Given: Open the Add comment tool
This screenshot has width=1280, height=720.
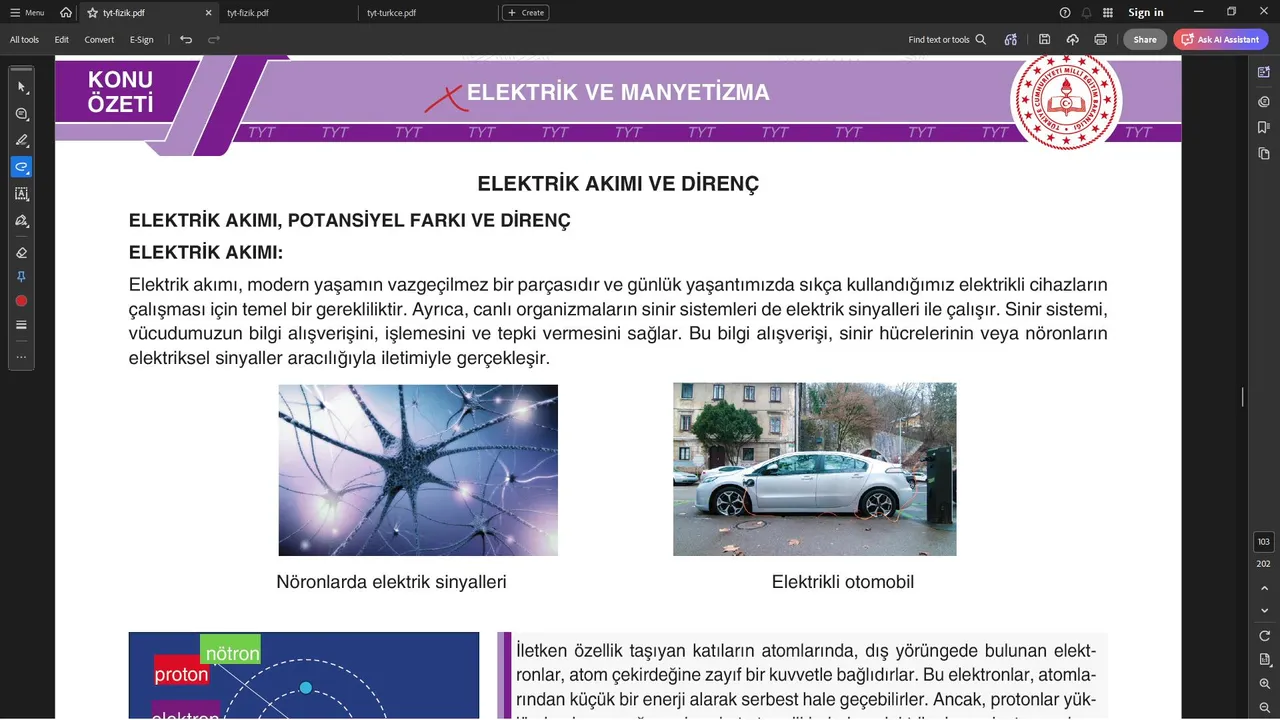Looking at the screenshot, I should 22,114.
